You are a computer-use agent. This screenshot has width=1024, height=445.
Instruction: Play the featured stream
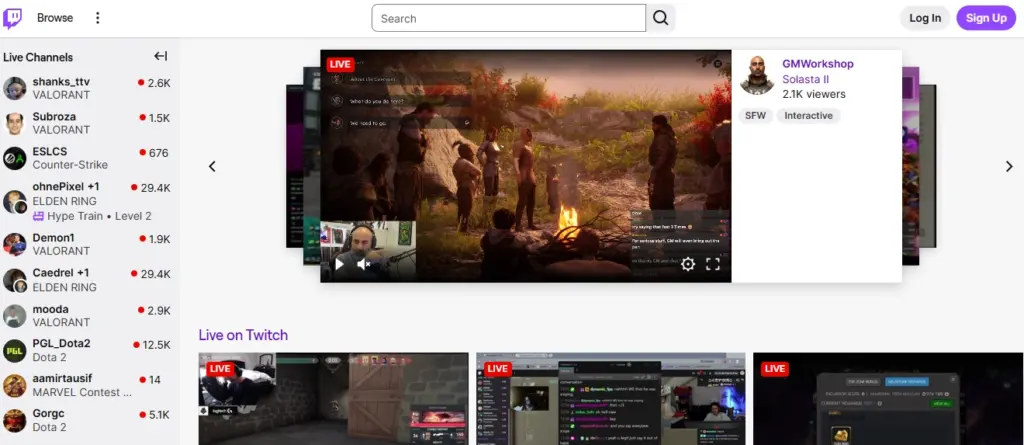pos(339,264)
